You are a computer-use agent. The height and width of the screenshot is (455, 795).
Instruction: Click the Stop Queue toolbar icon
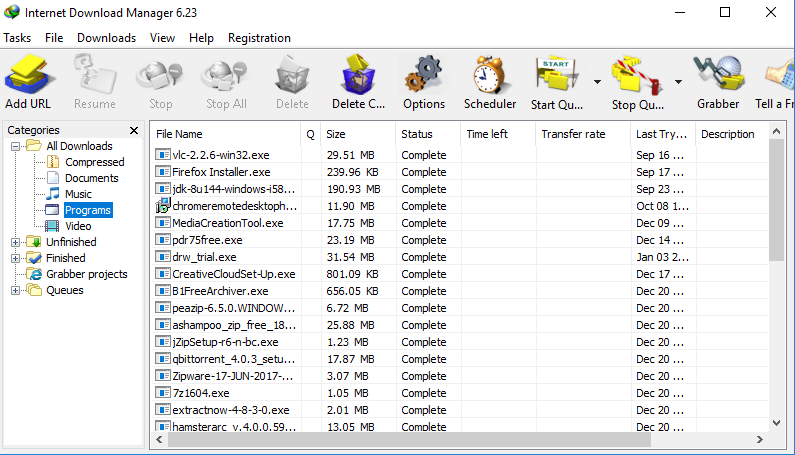click(637, 76)
